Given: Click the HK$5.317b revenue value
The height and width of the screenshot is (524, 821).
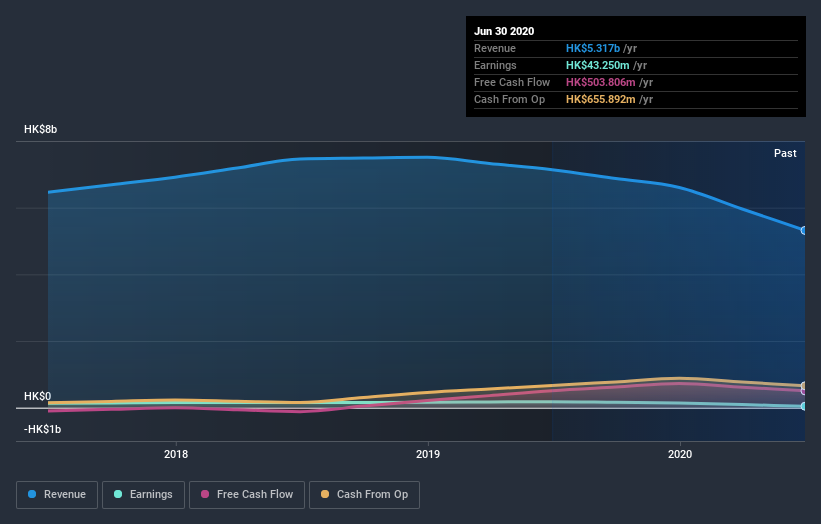Looking at the screenshot, I should pyautogui.click(x=593, y=48).
